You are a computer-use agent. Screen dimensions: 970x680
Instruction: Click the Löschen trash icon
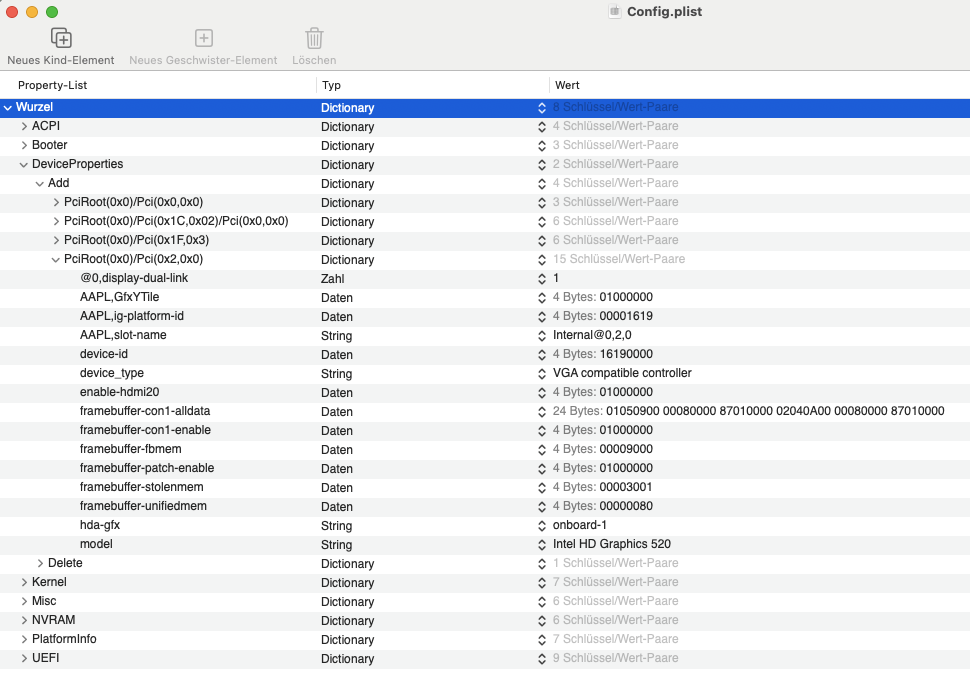(314, 38)
